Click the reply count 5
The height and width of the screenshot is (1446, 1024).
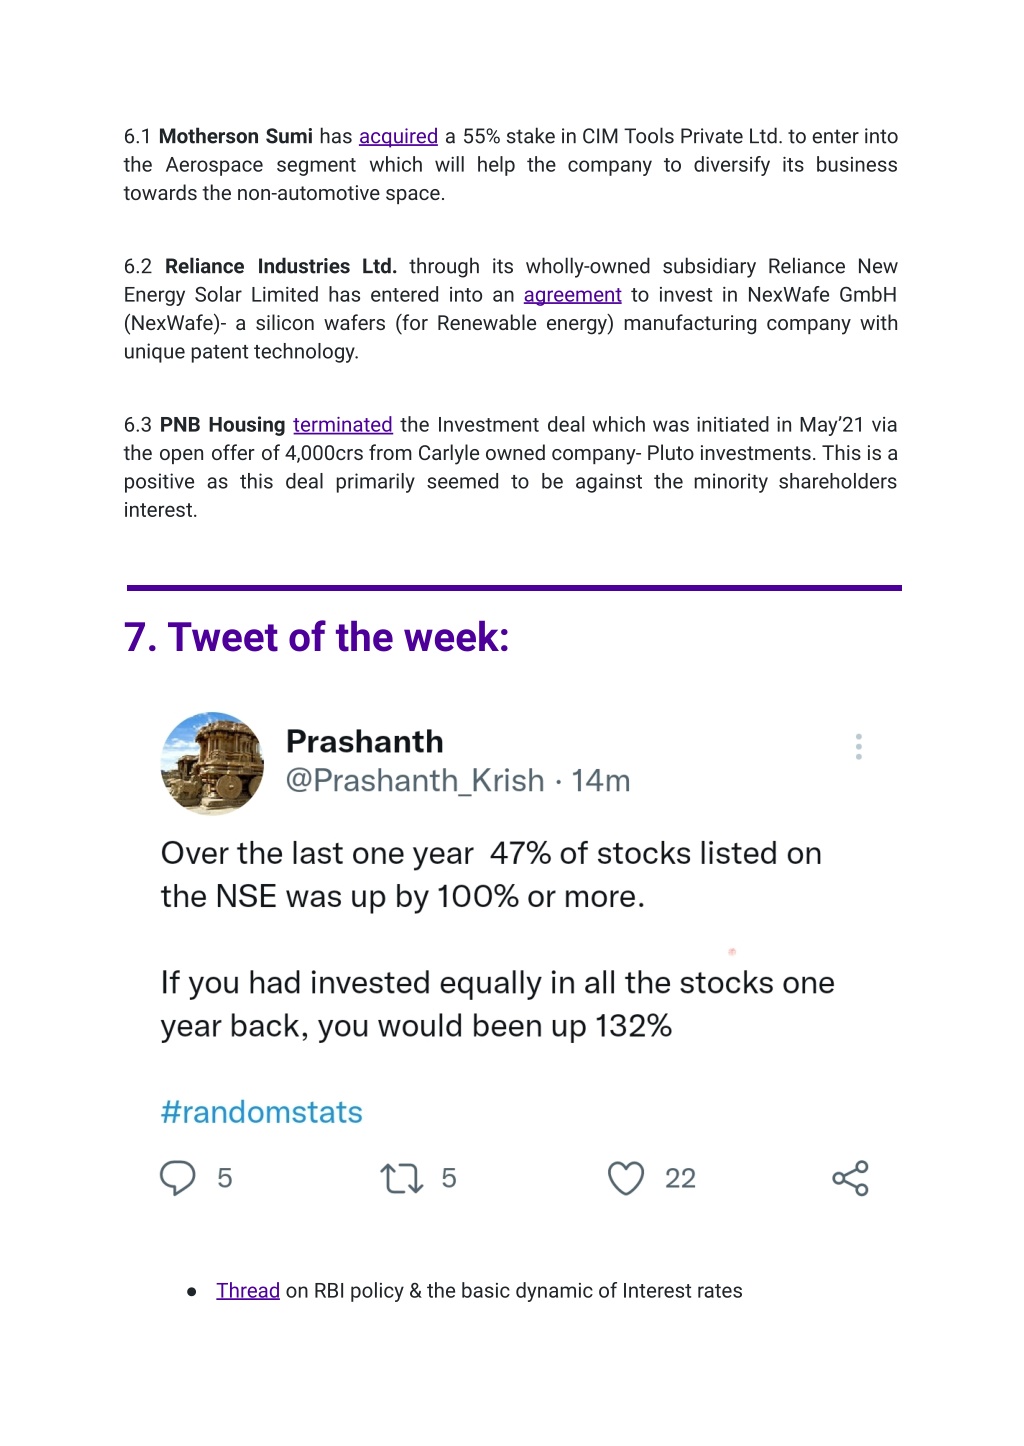[225, 1179]
